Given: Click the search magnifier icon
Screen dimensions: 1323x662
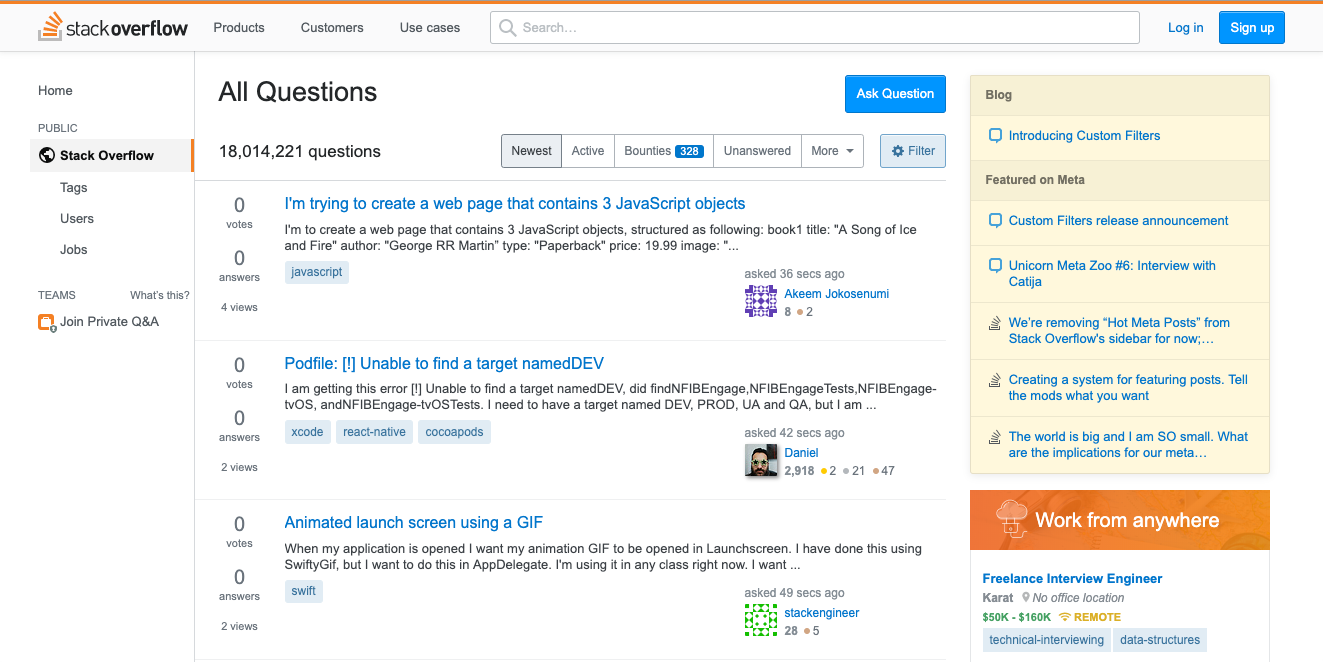Looking at the screenshot, I should click(x=506, y=27).
